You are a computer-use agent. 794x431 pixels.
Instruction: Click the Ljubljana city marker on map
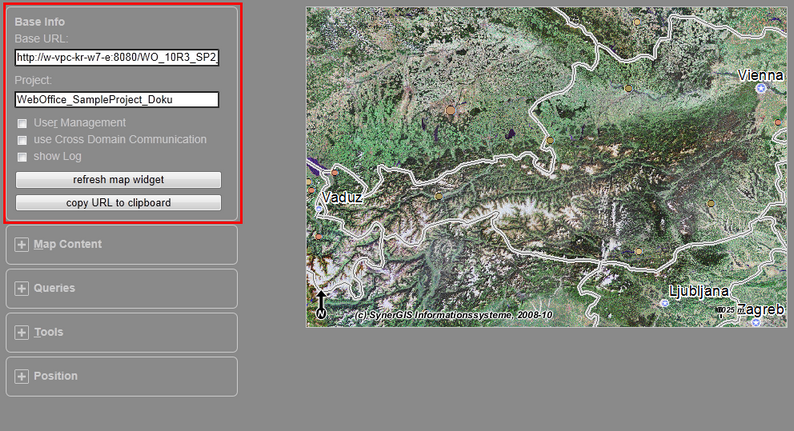[665, 303]
